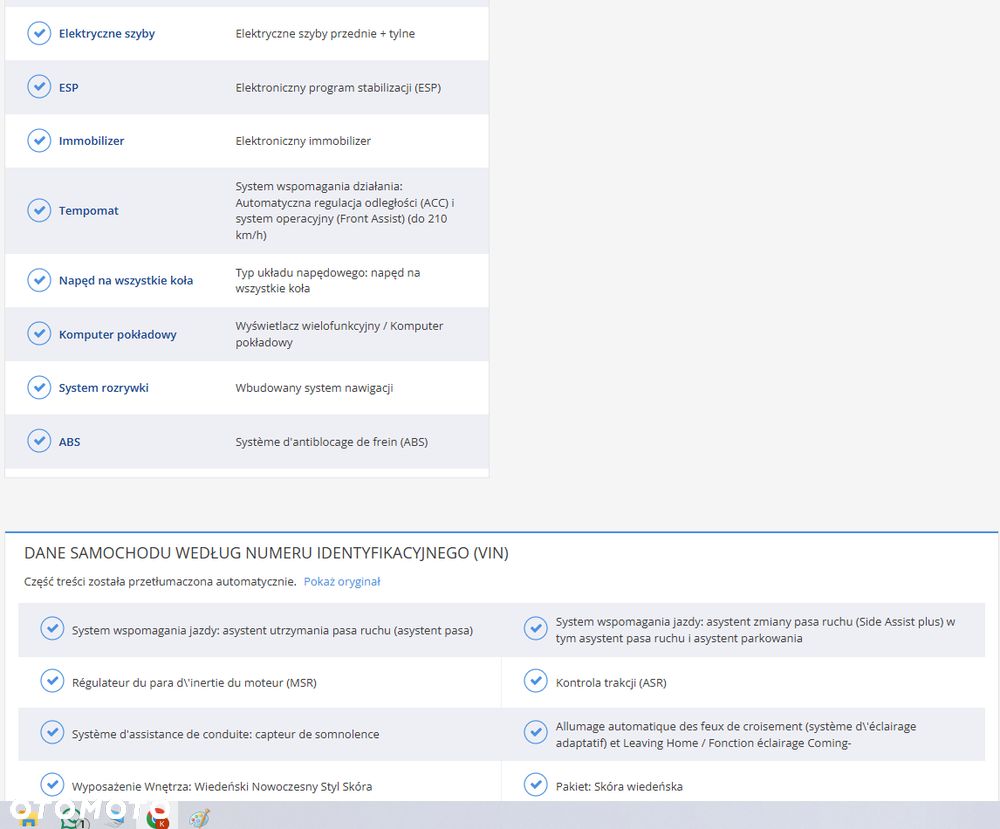Screen dimensions: 1000x829
Task: Click the System rozrywki checkmark icon
Action: pos(39,387)
